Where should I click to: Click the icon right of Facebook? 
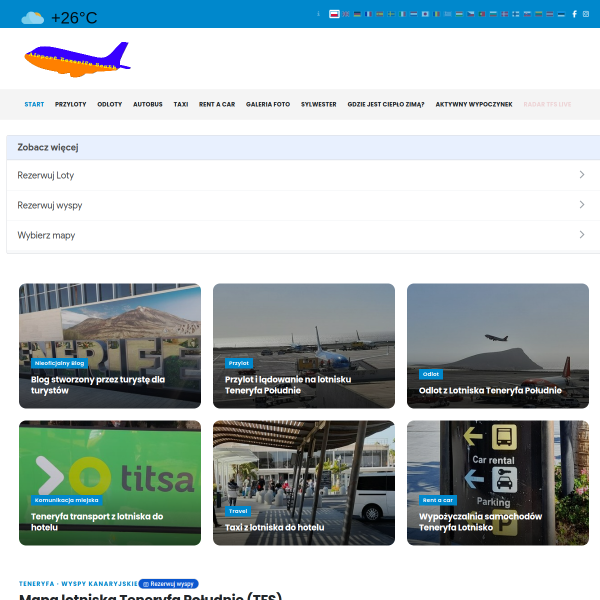pos(586,14)
